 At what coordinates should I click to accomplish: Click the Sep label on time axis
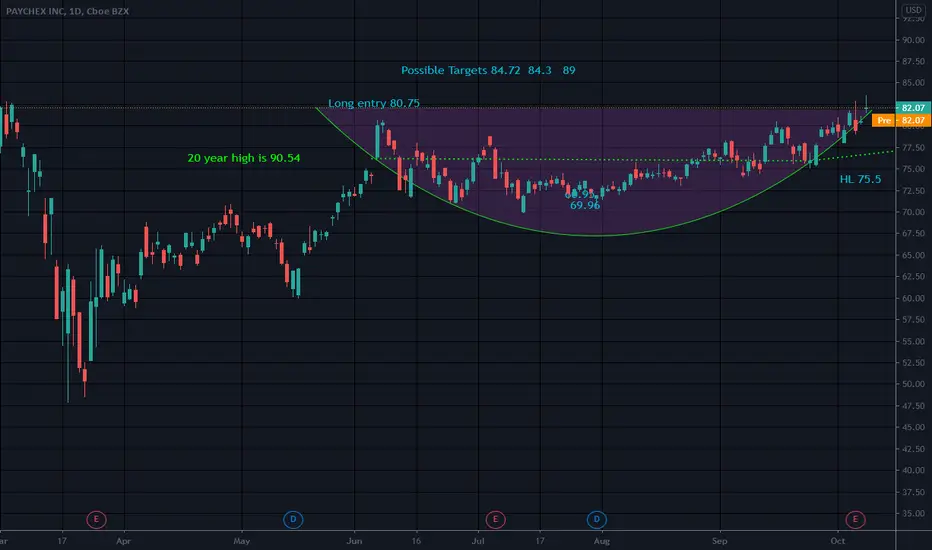coord(719,541)
